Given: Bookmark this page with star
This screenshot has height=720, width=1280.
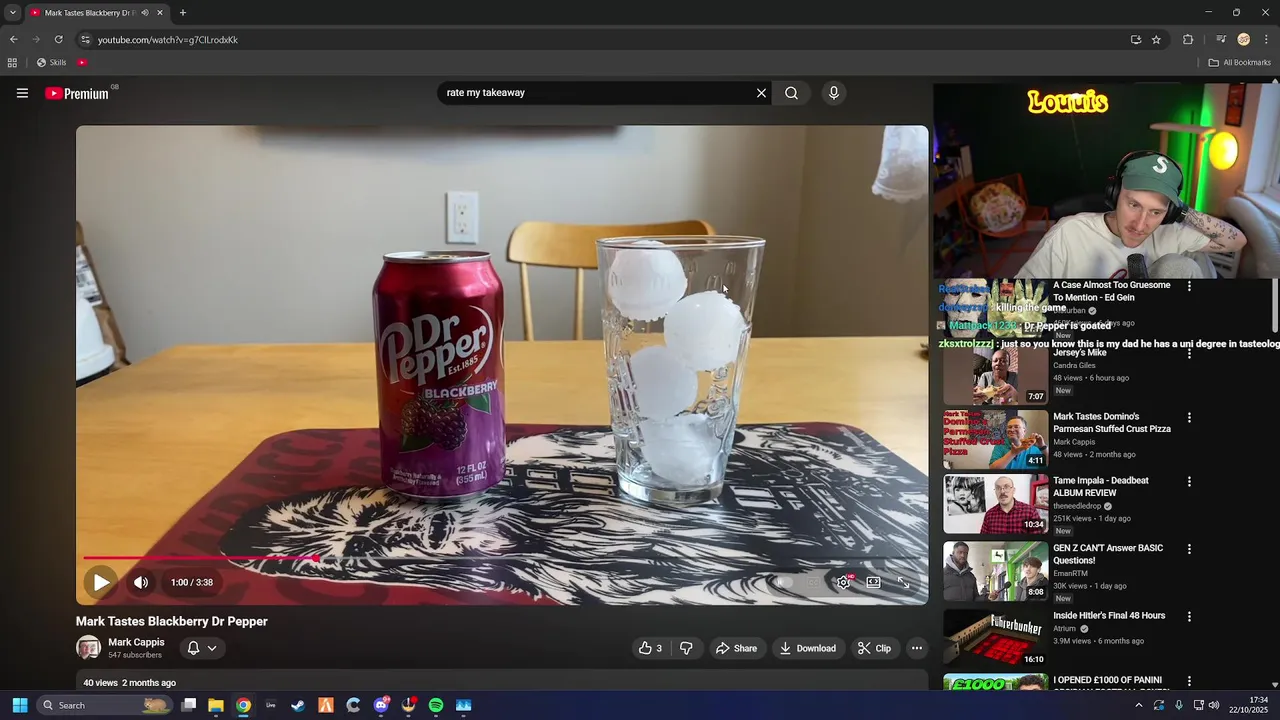Looking at the screenshot, I should 1156,40.
